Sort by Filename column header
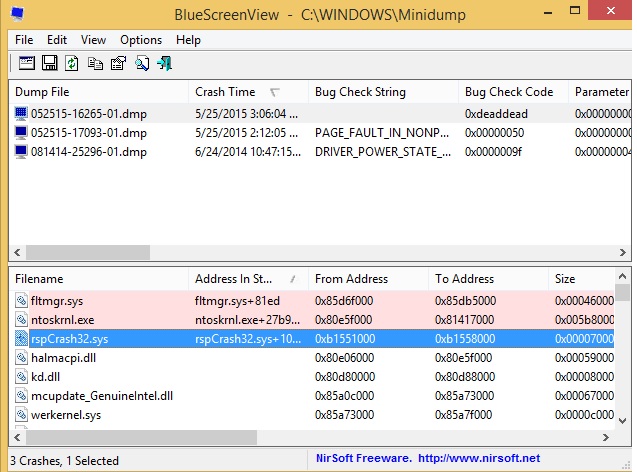This screenshot has width=637, height=472. tap(99, 279)
